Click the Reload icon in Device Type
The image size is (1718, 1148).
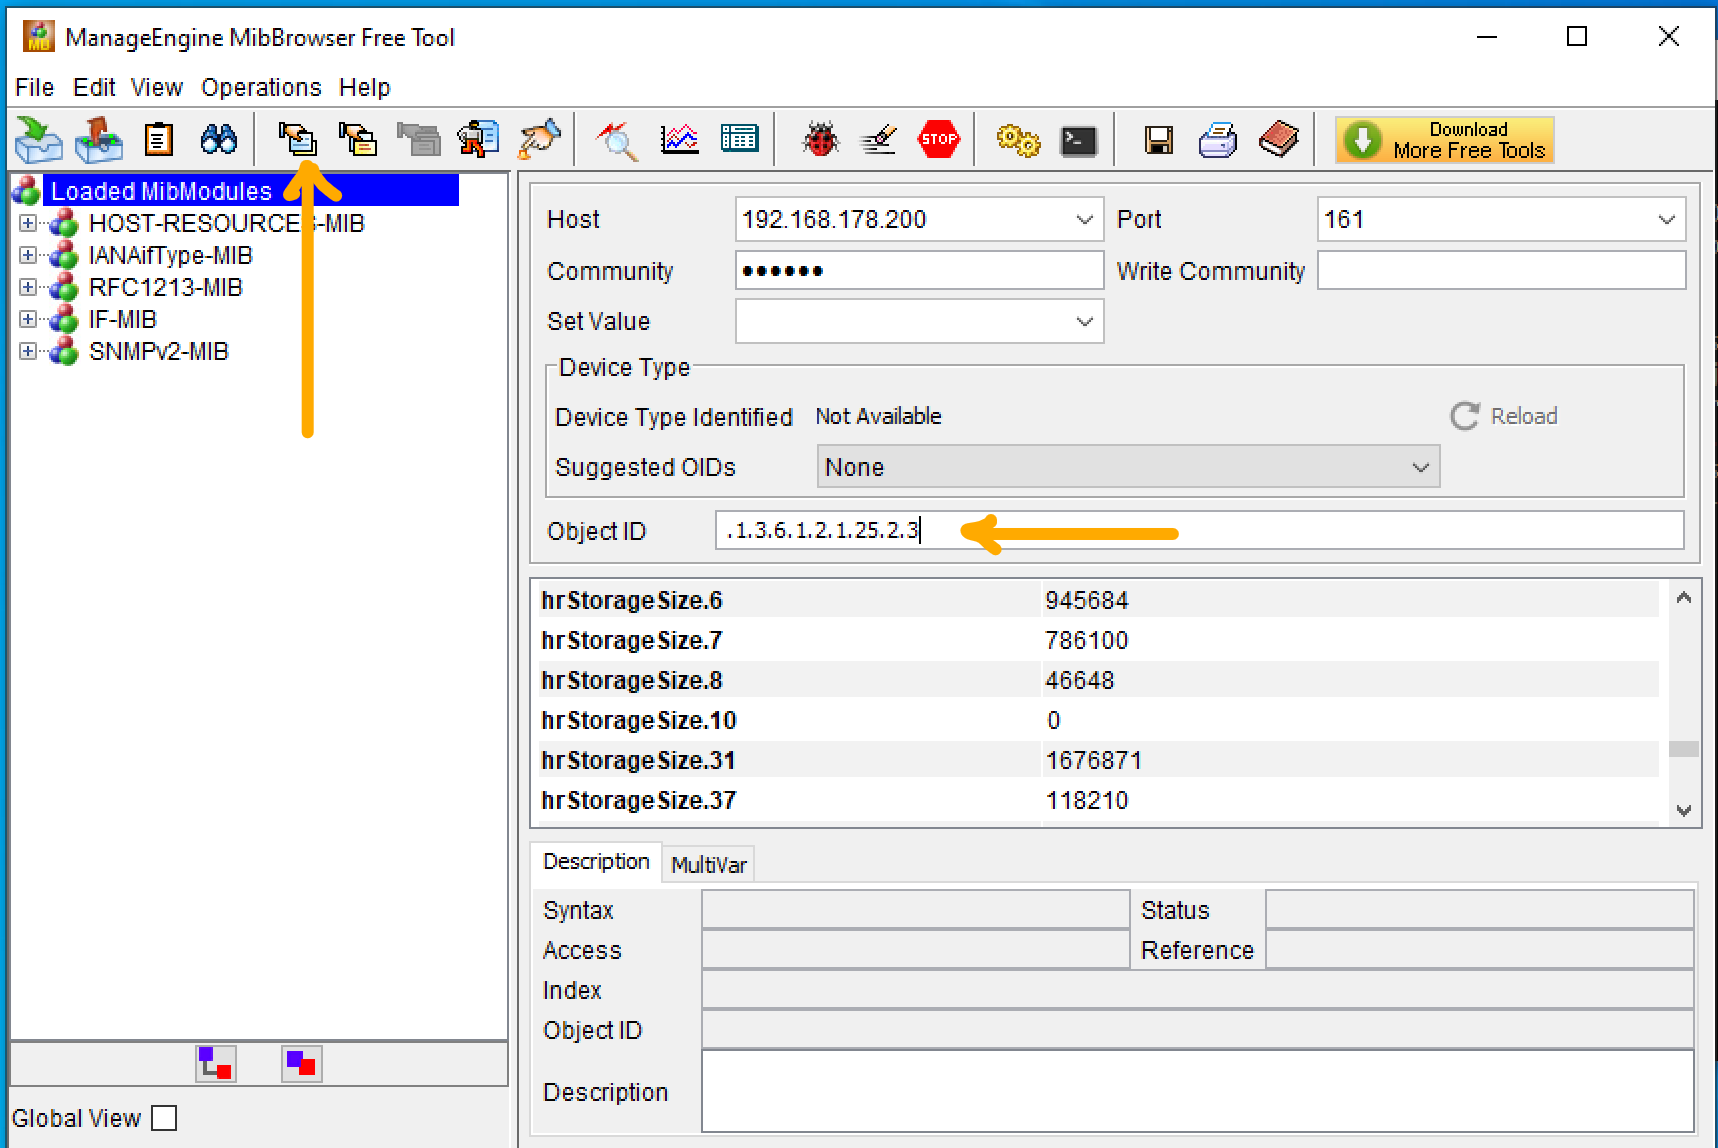point(1465,416)
